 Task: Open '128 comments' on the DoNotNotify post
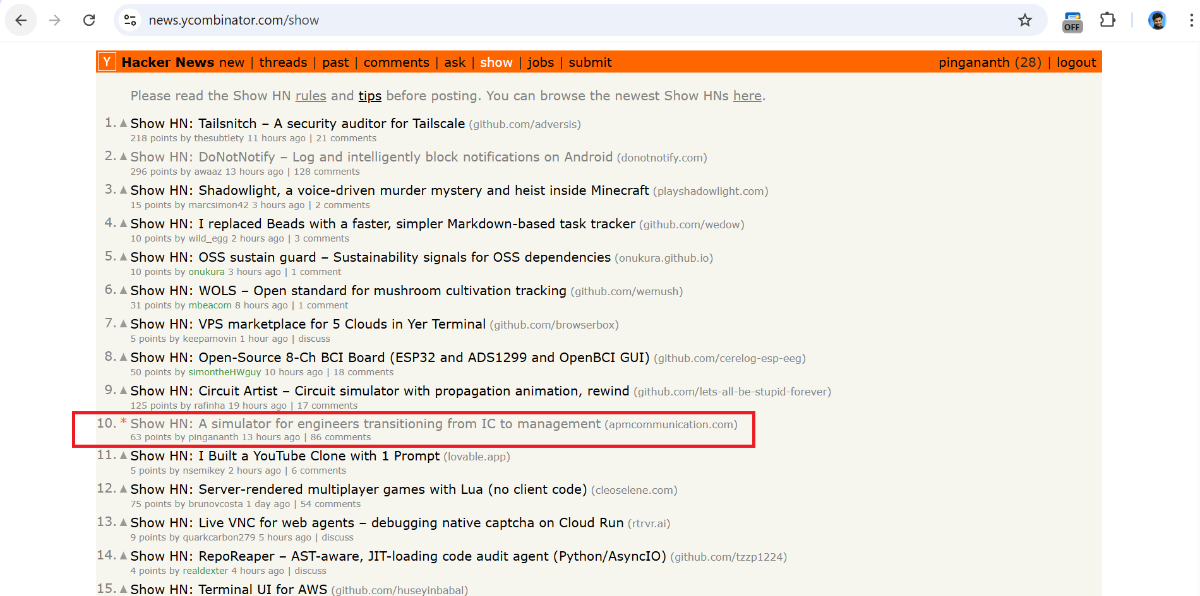click(325, 172)
